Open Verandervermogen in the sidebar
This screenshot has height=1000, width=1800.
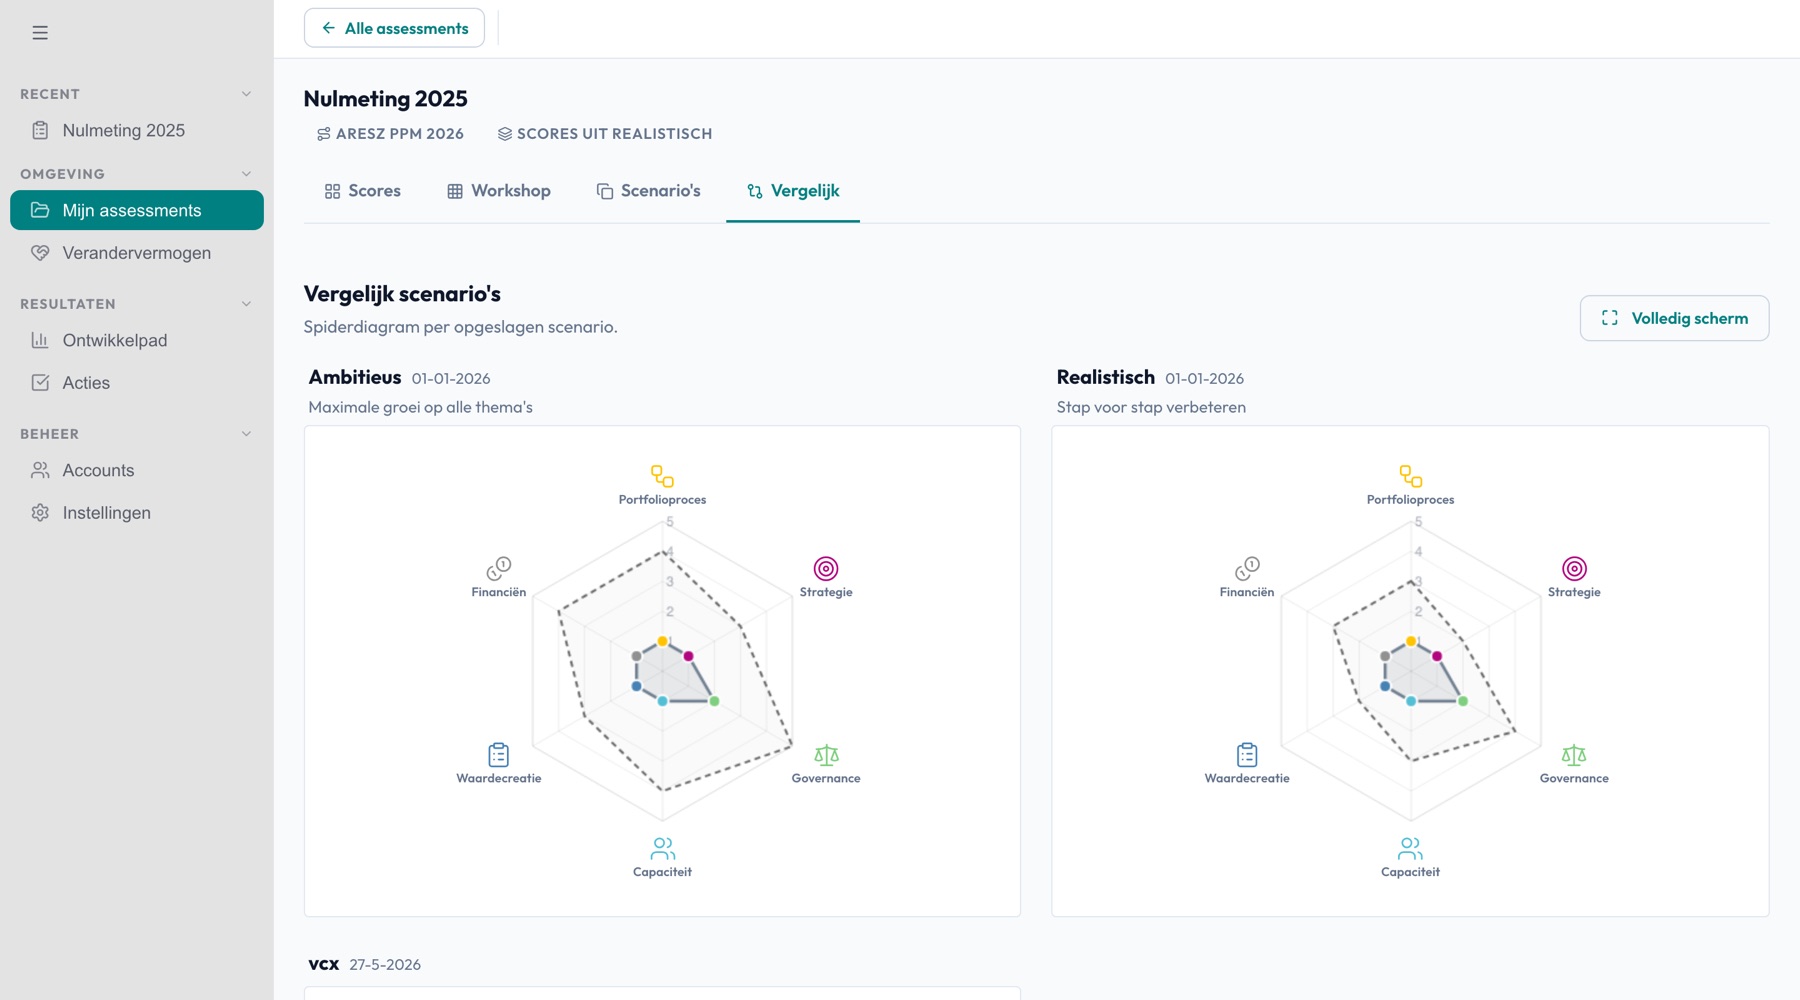pyautogui.click(x=137, y=253)
